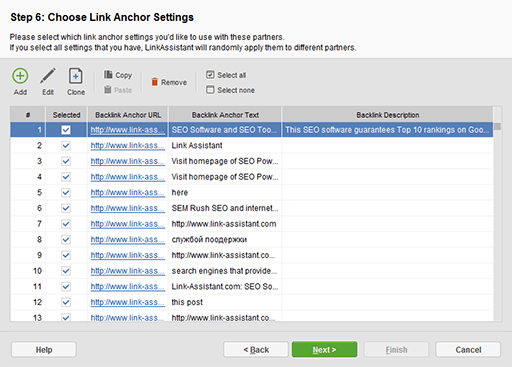Screen dimensions: 512x367
Task: Open the anchor URL link in row 5
Action: pos(128,192)
